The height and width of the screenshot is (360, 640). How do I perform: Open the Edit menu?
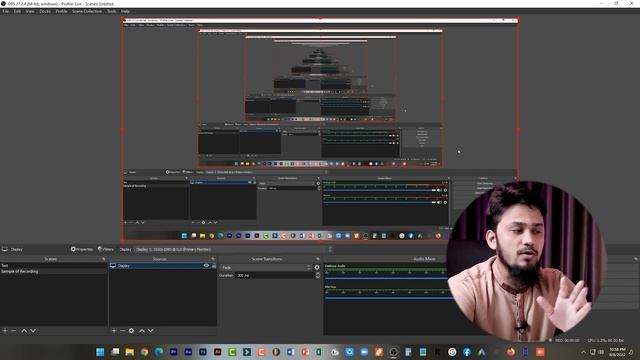(17, 11)
